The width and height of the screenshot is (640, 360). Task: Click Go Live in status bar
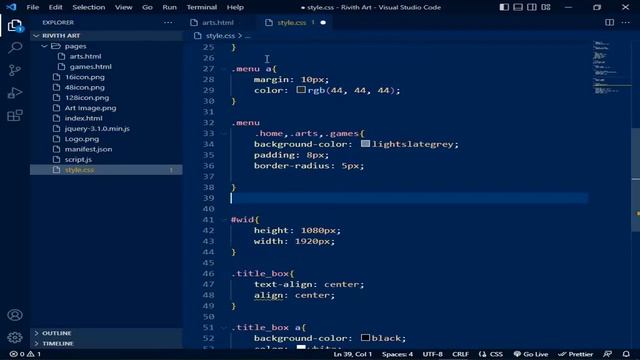531,354
